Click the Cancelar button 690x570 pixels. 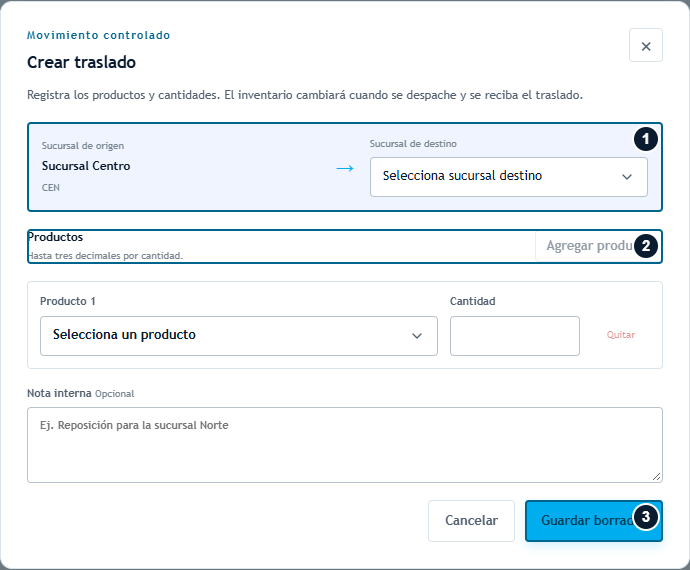click(471, 520)
